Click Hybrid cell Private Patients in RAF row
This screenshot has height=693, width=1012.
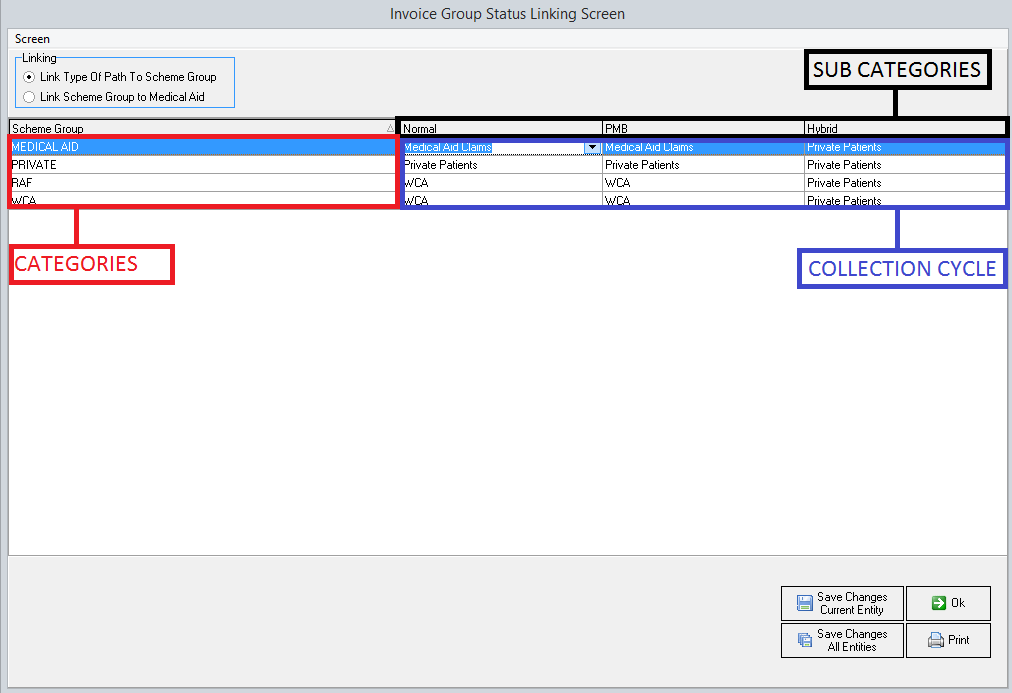pos(905,183)
